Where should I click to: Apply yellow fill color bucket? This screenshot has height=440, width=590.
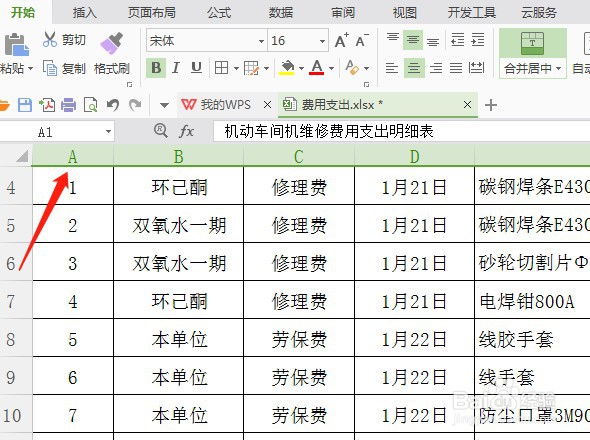coord(287,68)
